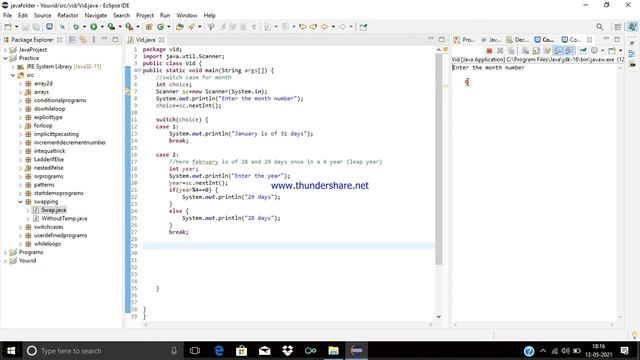This screenshot has height=360, width=640.
Task: Open File Explorer from the taskbar
Action: click(333, 351)
